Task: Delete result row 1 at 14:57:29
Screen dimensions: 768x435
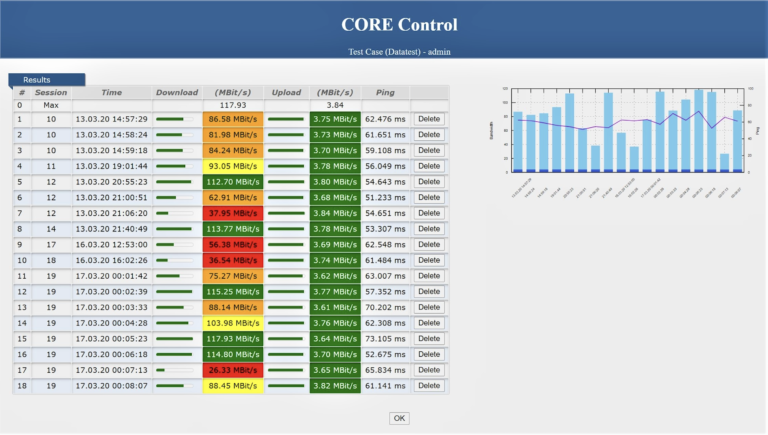Action: (429, 119)
